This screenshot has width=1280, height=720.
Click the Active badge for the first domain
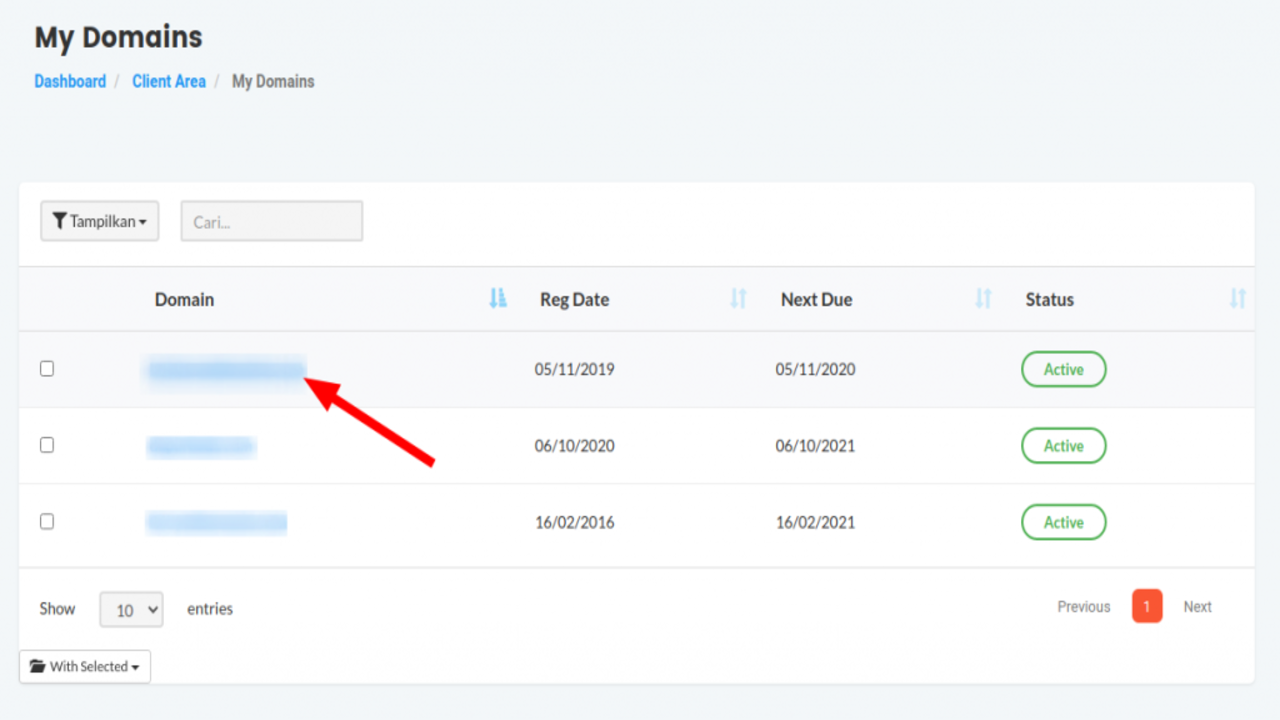click(1063, 369)
